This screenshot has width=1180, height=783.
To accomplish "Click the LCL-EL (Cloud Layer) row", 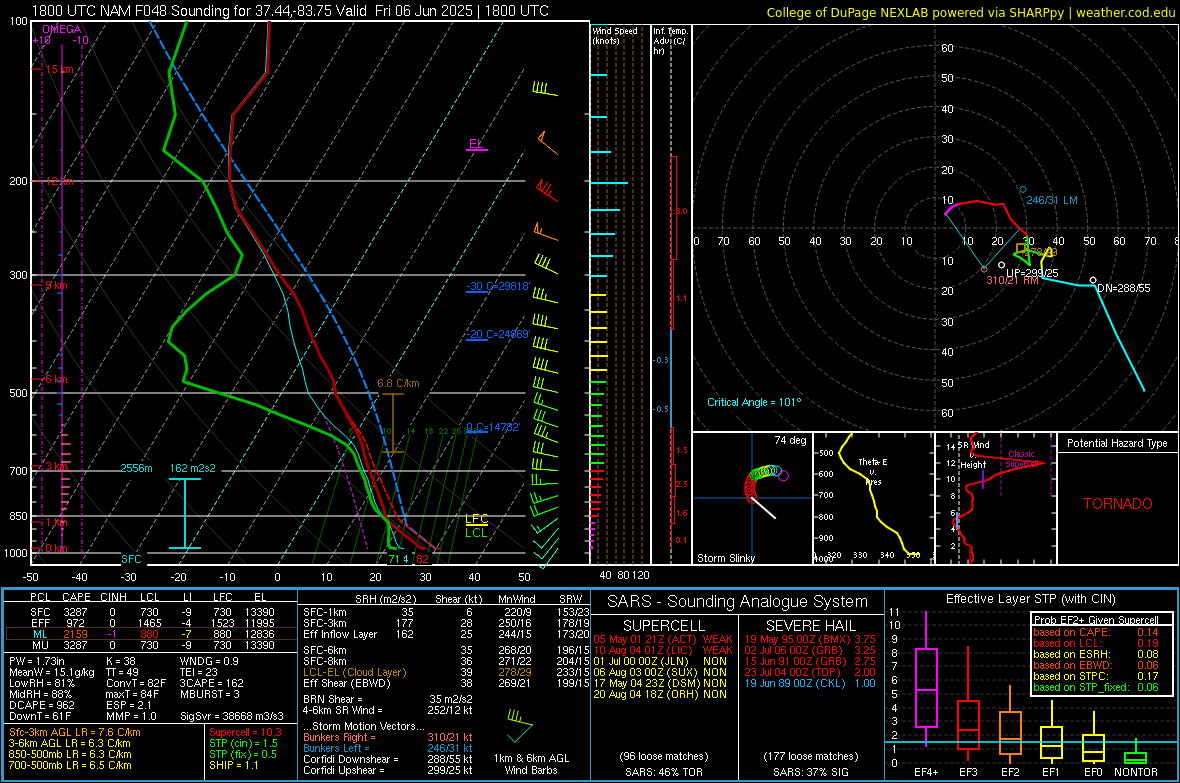I will click(x=447, y=672).
